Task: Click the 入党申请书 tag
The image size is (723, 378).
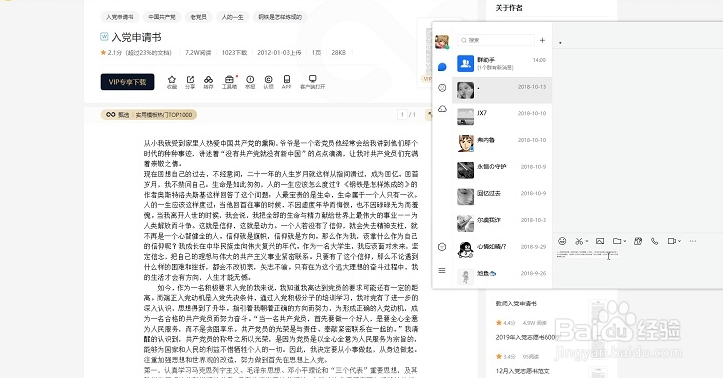Action: tap(119, 17)
